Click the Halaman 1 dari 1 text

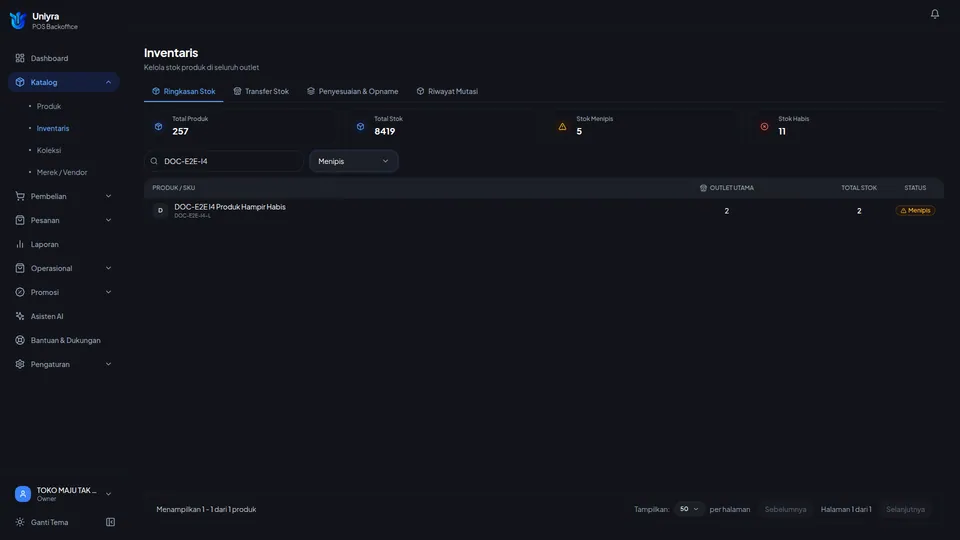pyautogui.click(x=846, y=509)
